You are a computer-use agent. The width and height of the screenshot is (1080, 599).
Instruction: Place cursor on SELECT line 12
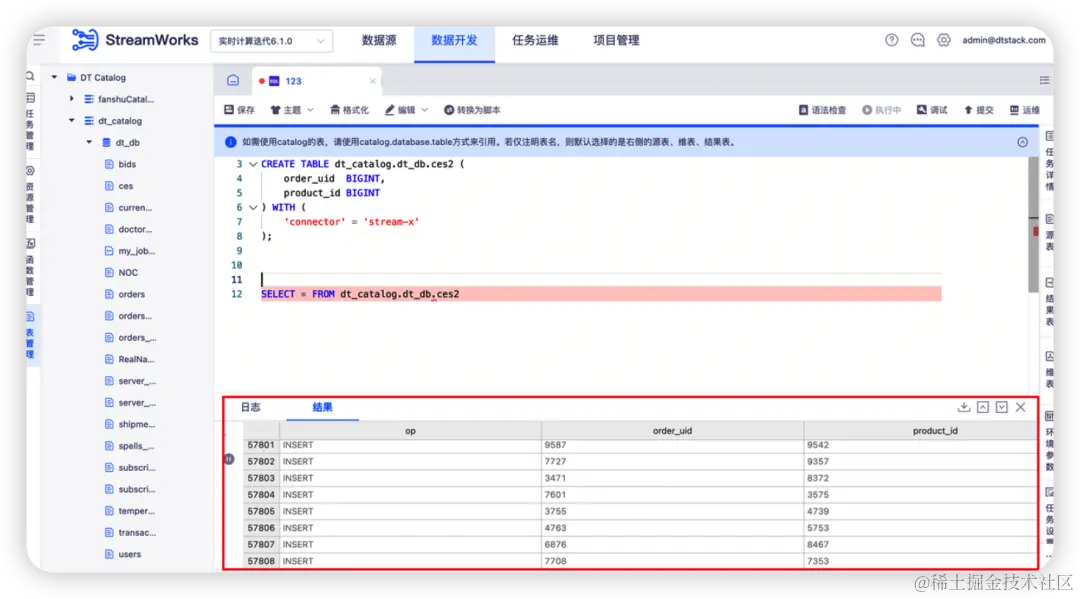pos(601,294)
